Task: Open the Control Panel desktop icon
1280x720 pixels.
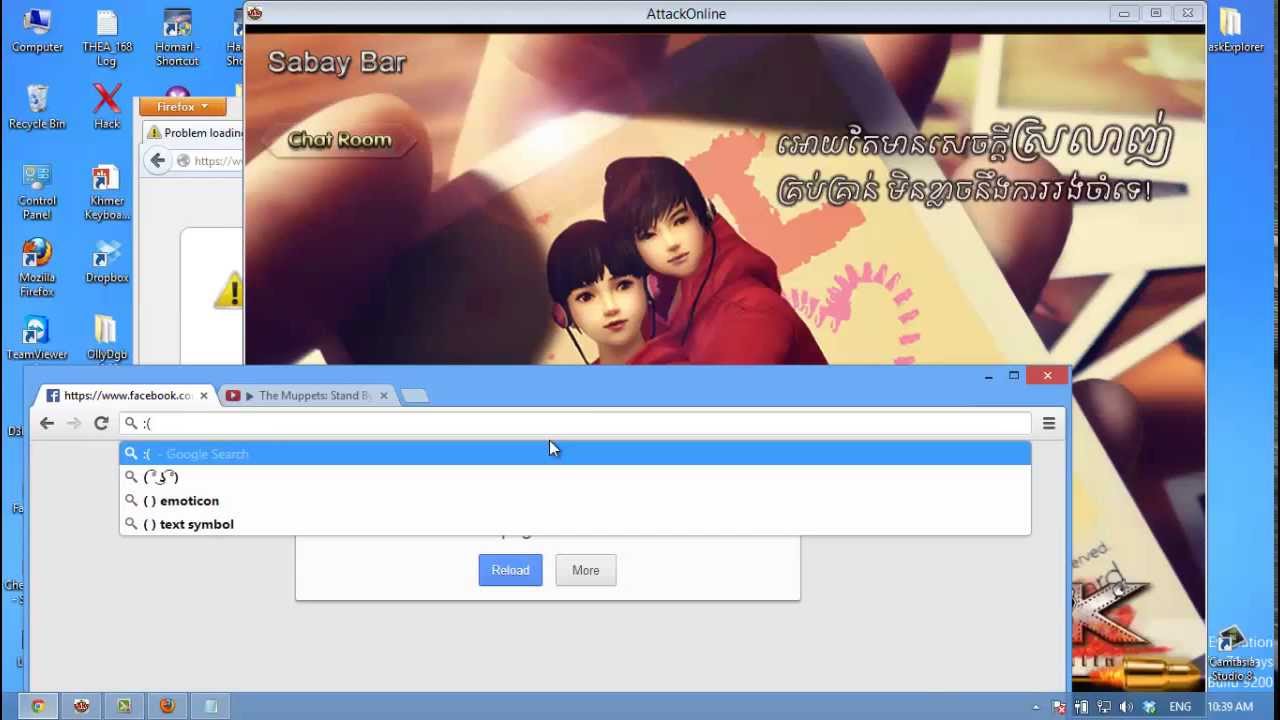Action: pos(37,192)
